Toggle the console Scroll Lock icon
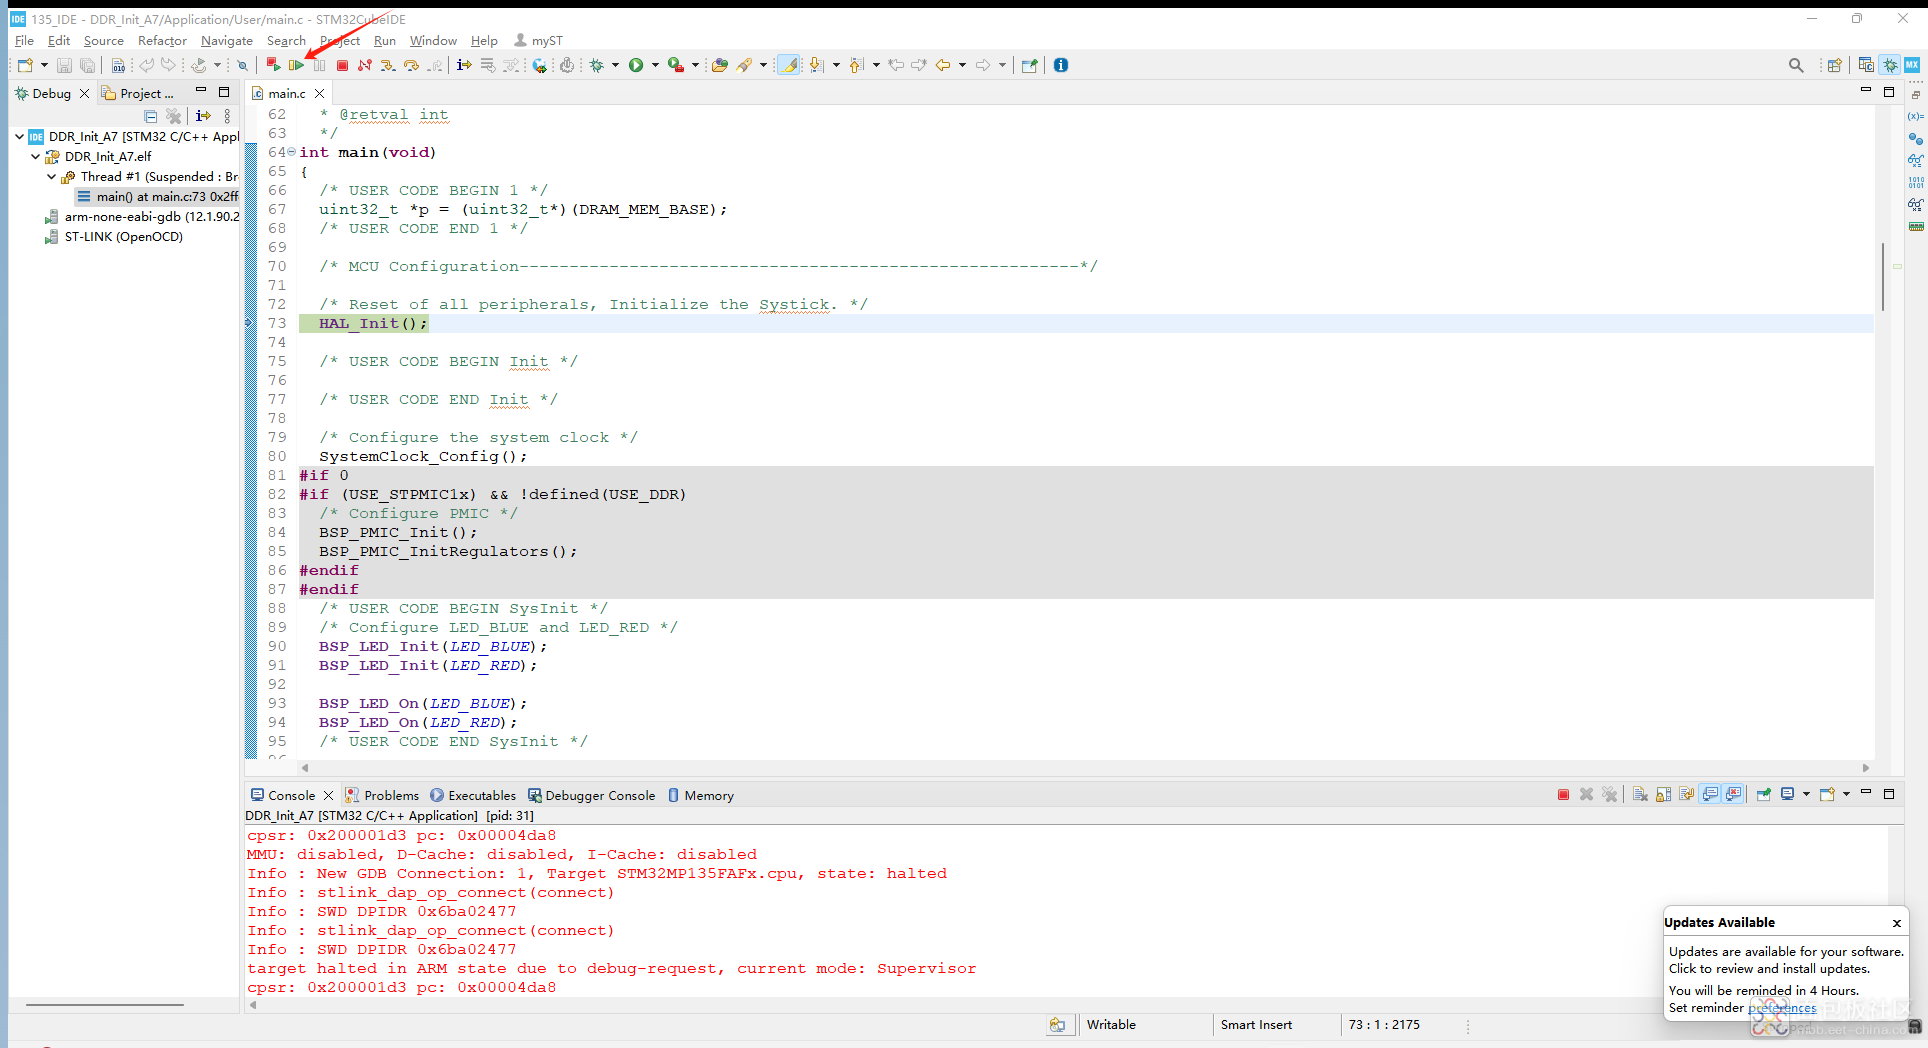Viewport: 1928px width, 1048px height. [x=1663, y=795]
